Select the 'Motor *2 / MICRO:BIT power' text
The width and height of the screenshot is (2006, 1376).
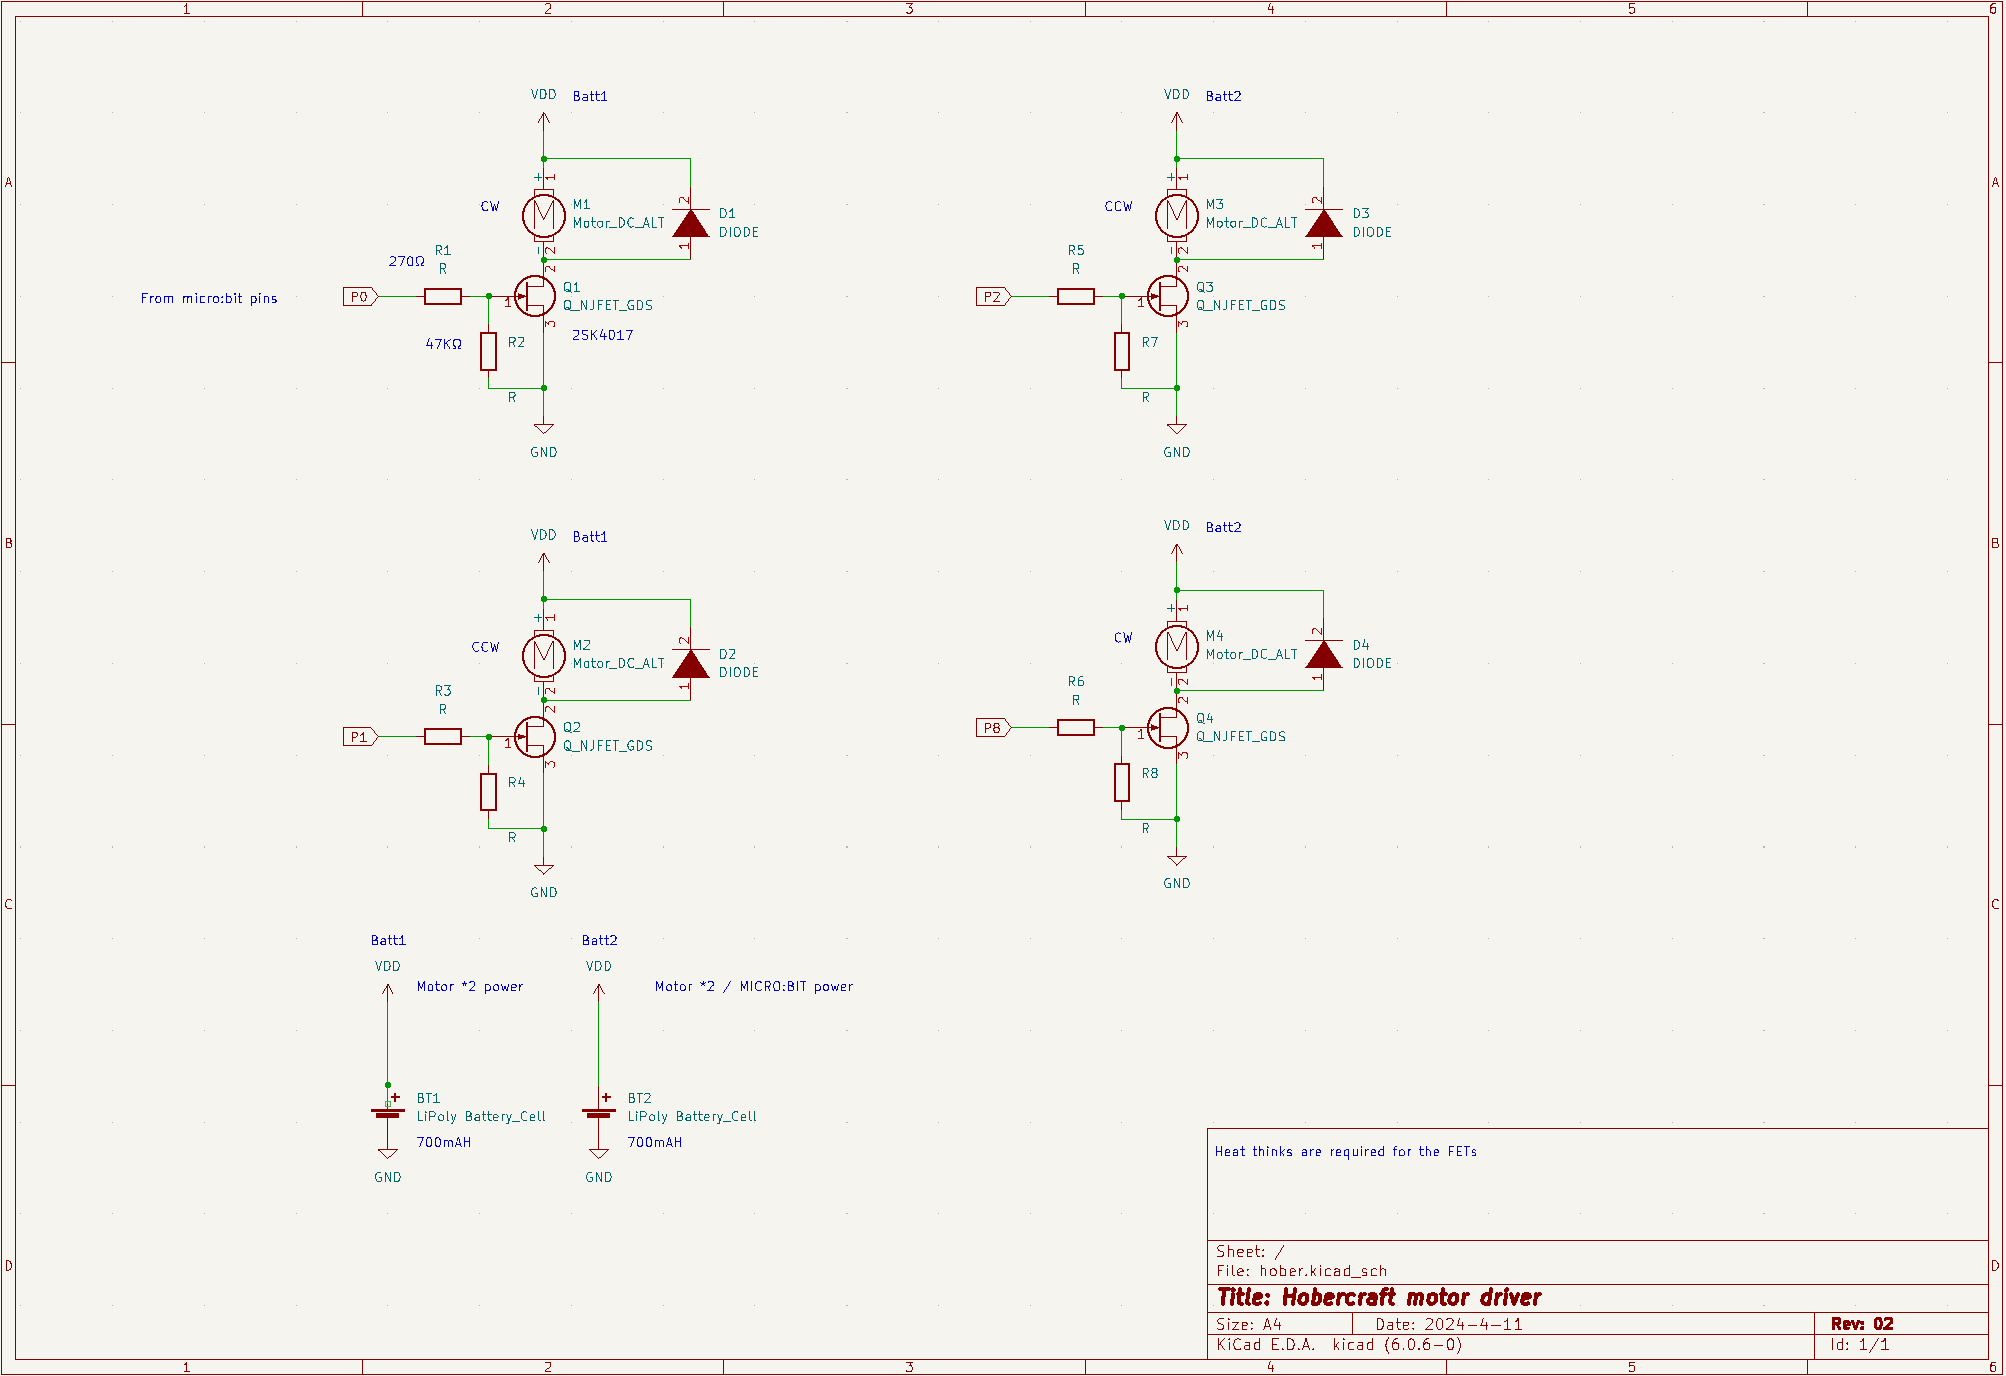tap(753, 986)
